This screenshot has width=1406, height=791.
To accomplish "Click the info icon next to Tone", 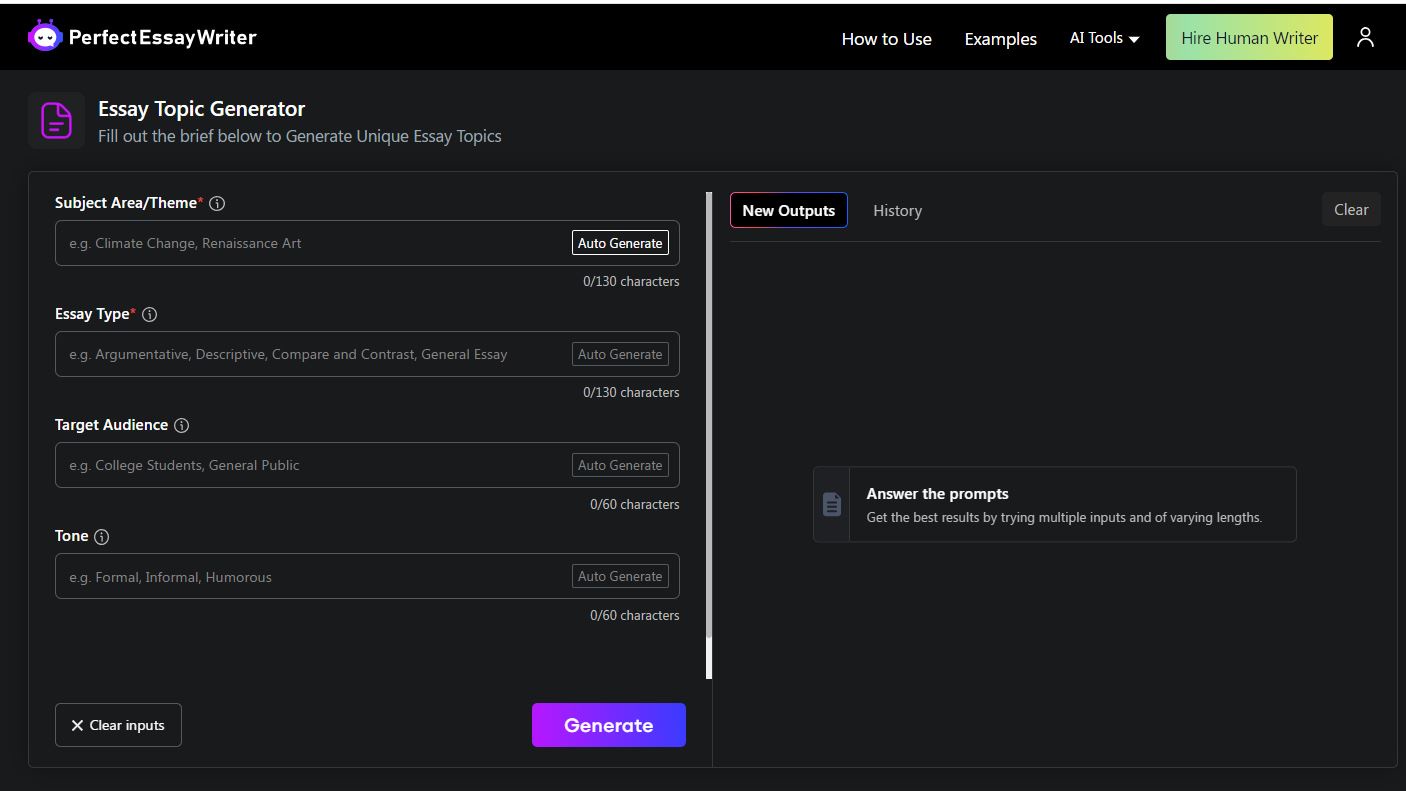I will coord(101,537).
